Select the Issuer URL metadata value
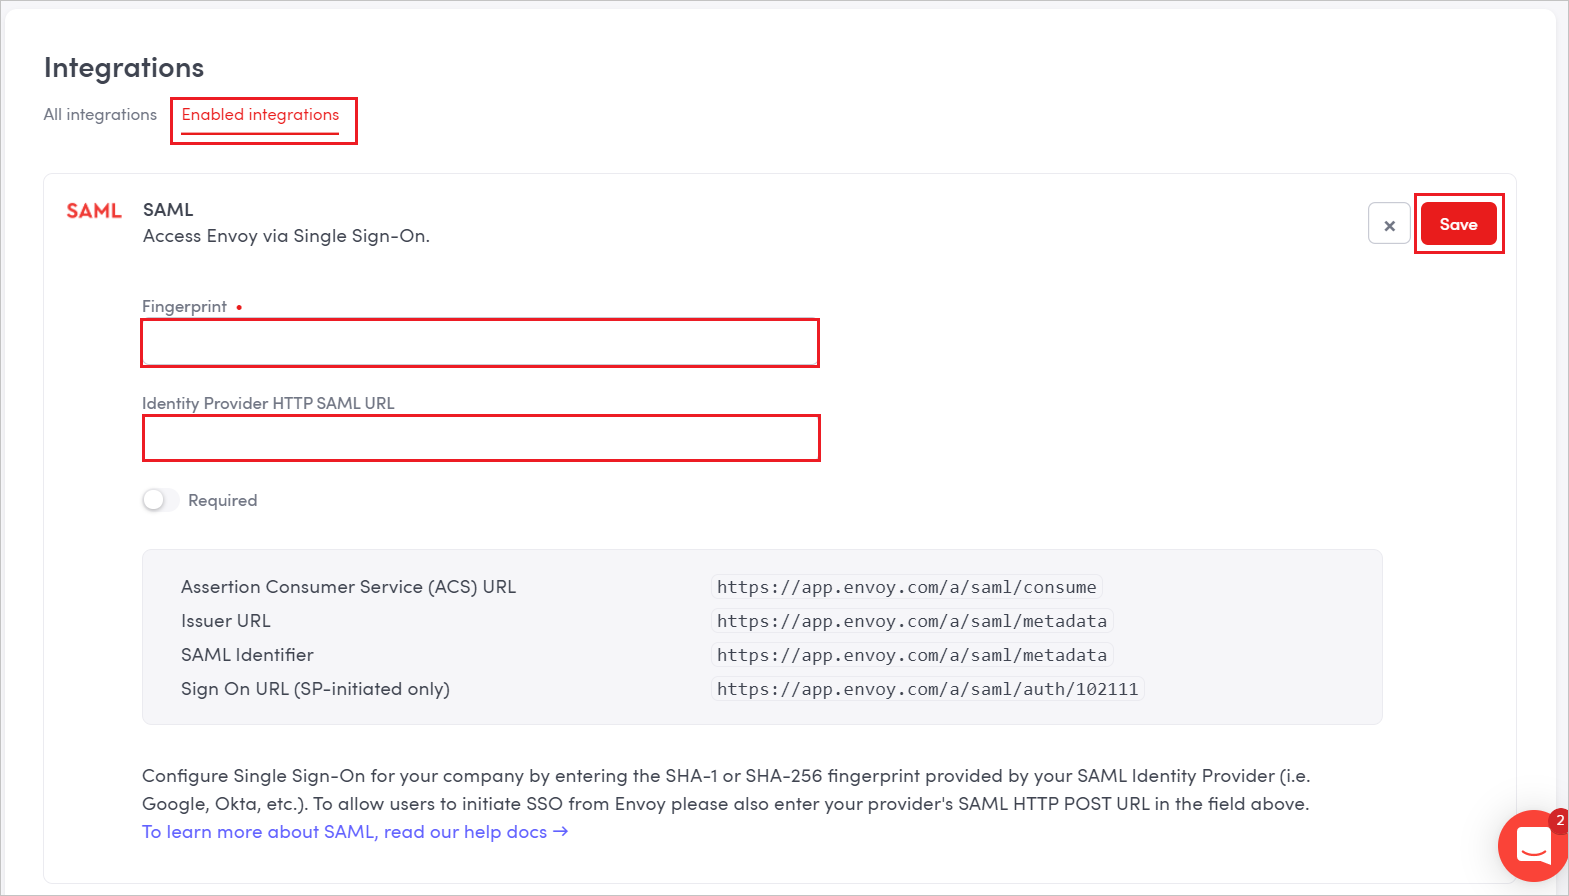The image size is (1569, 896). [912, 621]
